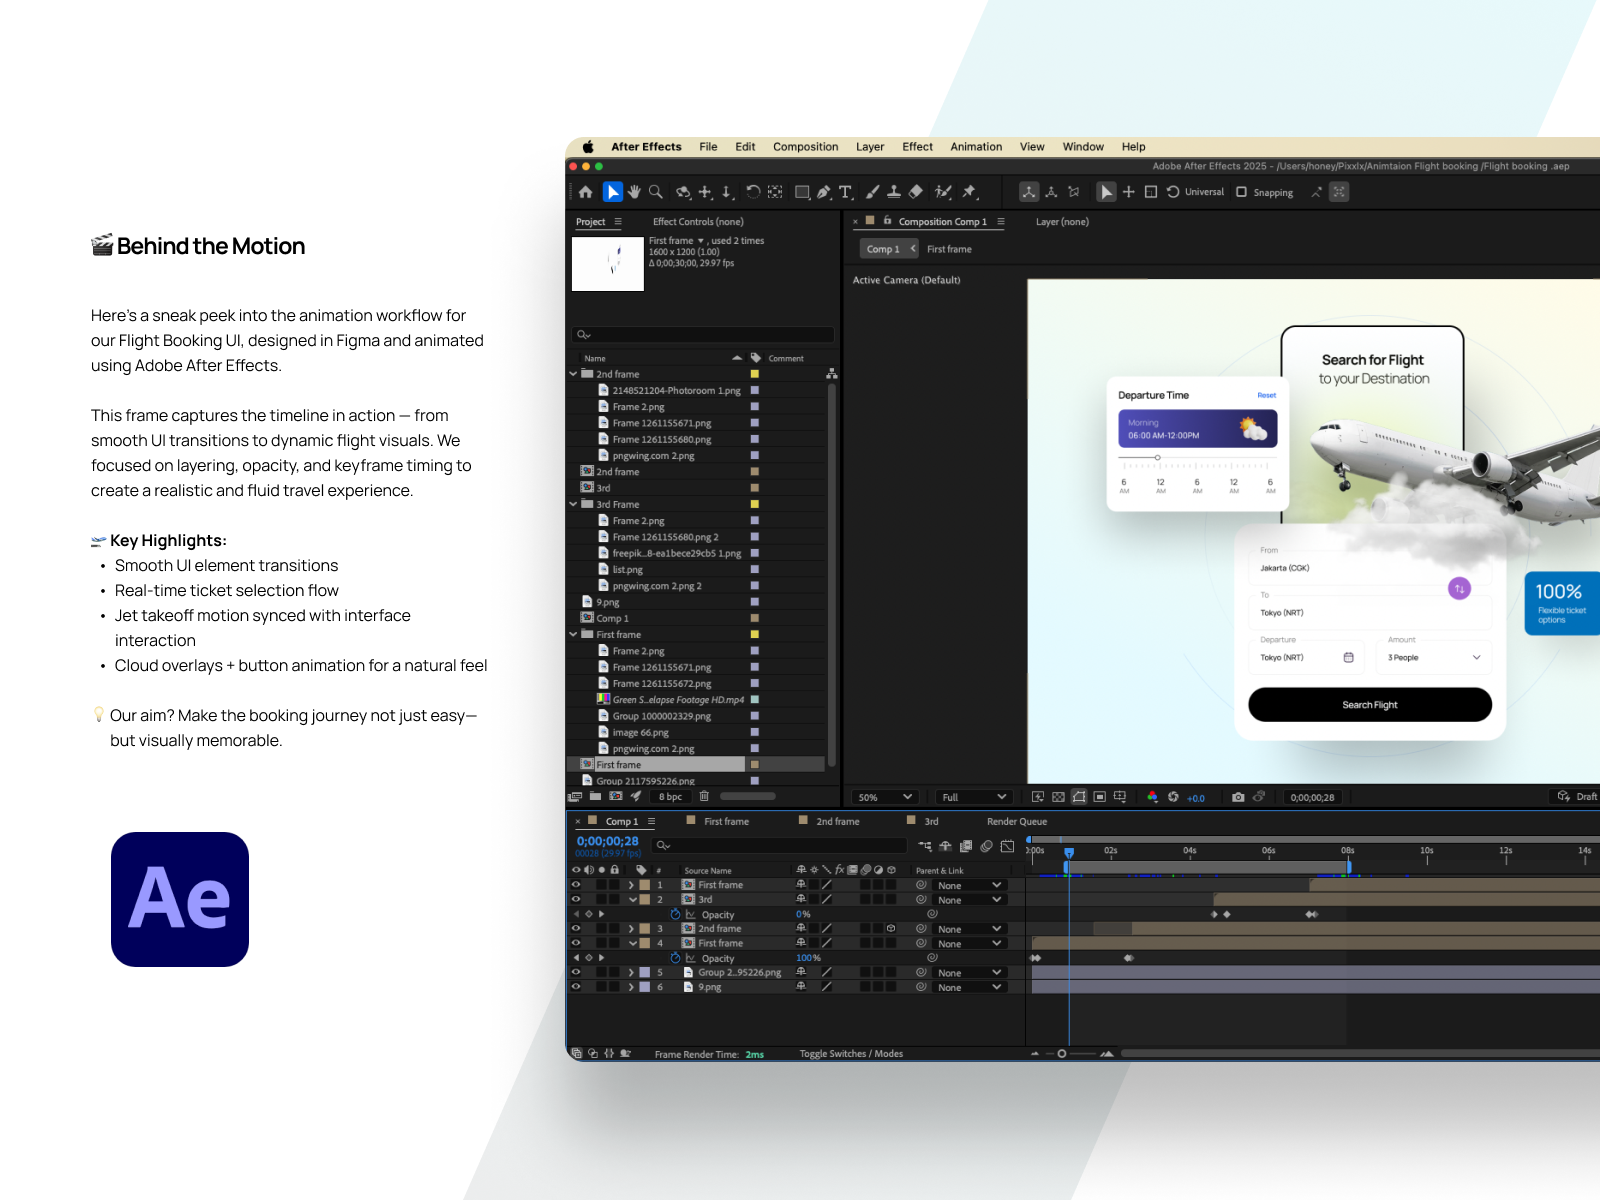This screenshot has height=1200, width=1600.
Task: Click the yellow label swatch of 2nd frame folder
Action: click(755, 374)
